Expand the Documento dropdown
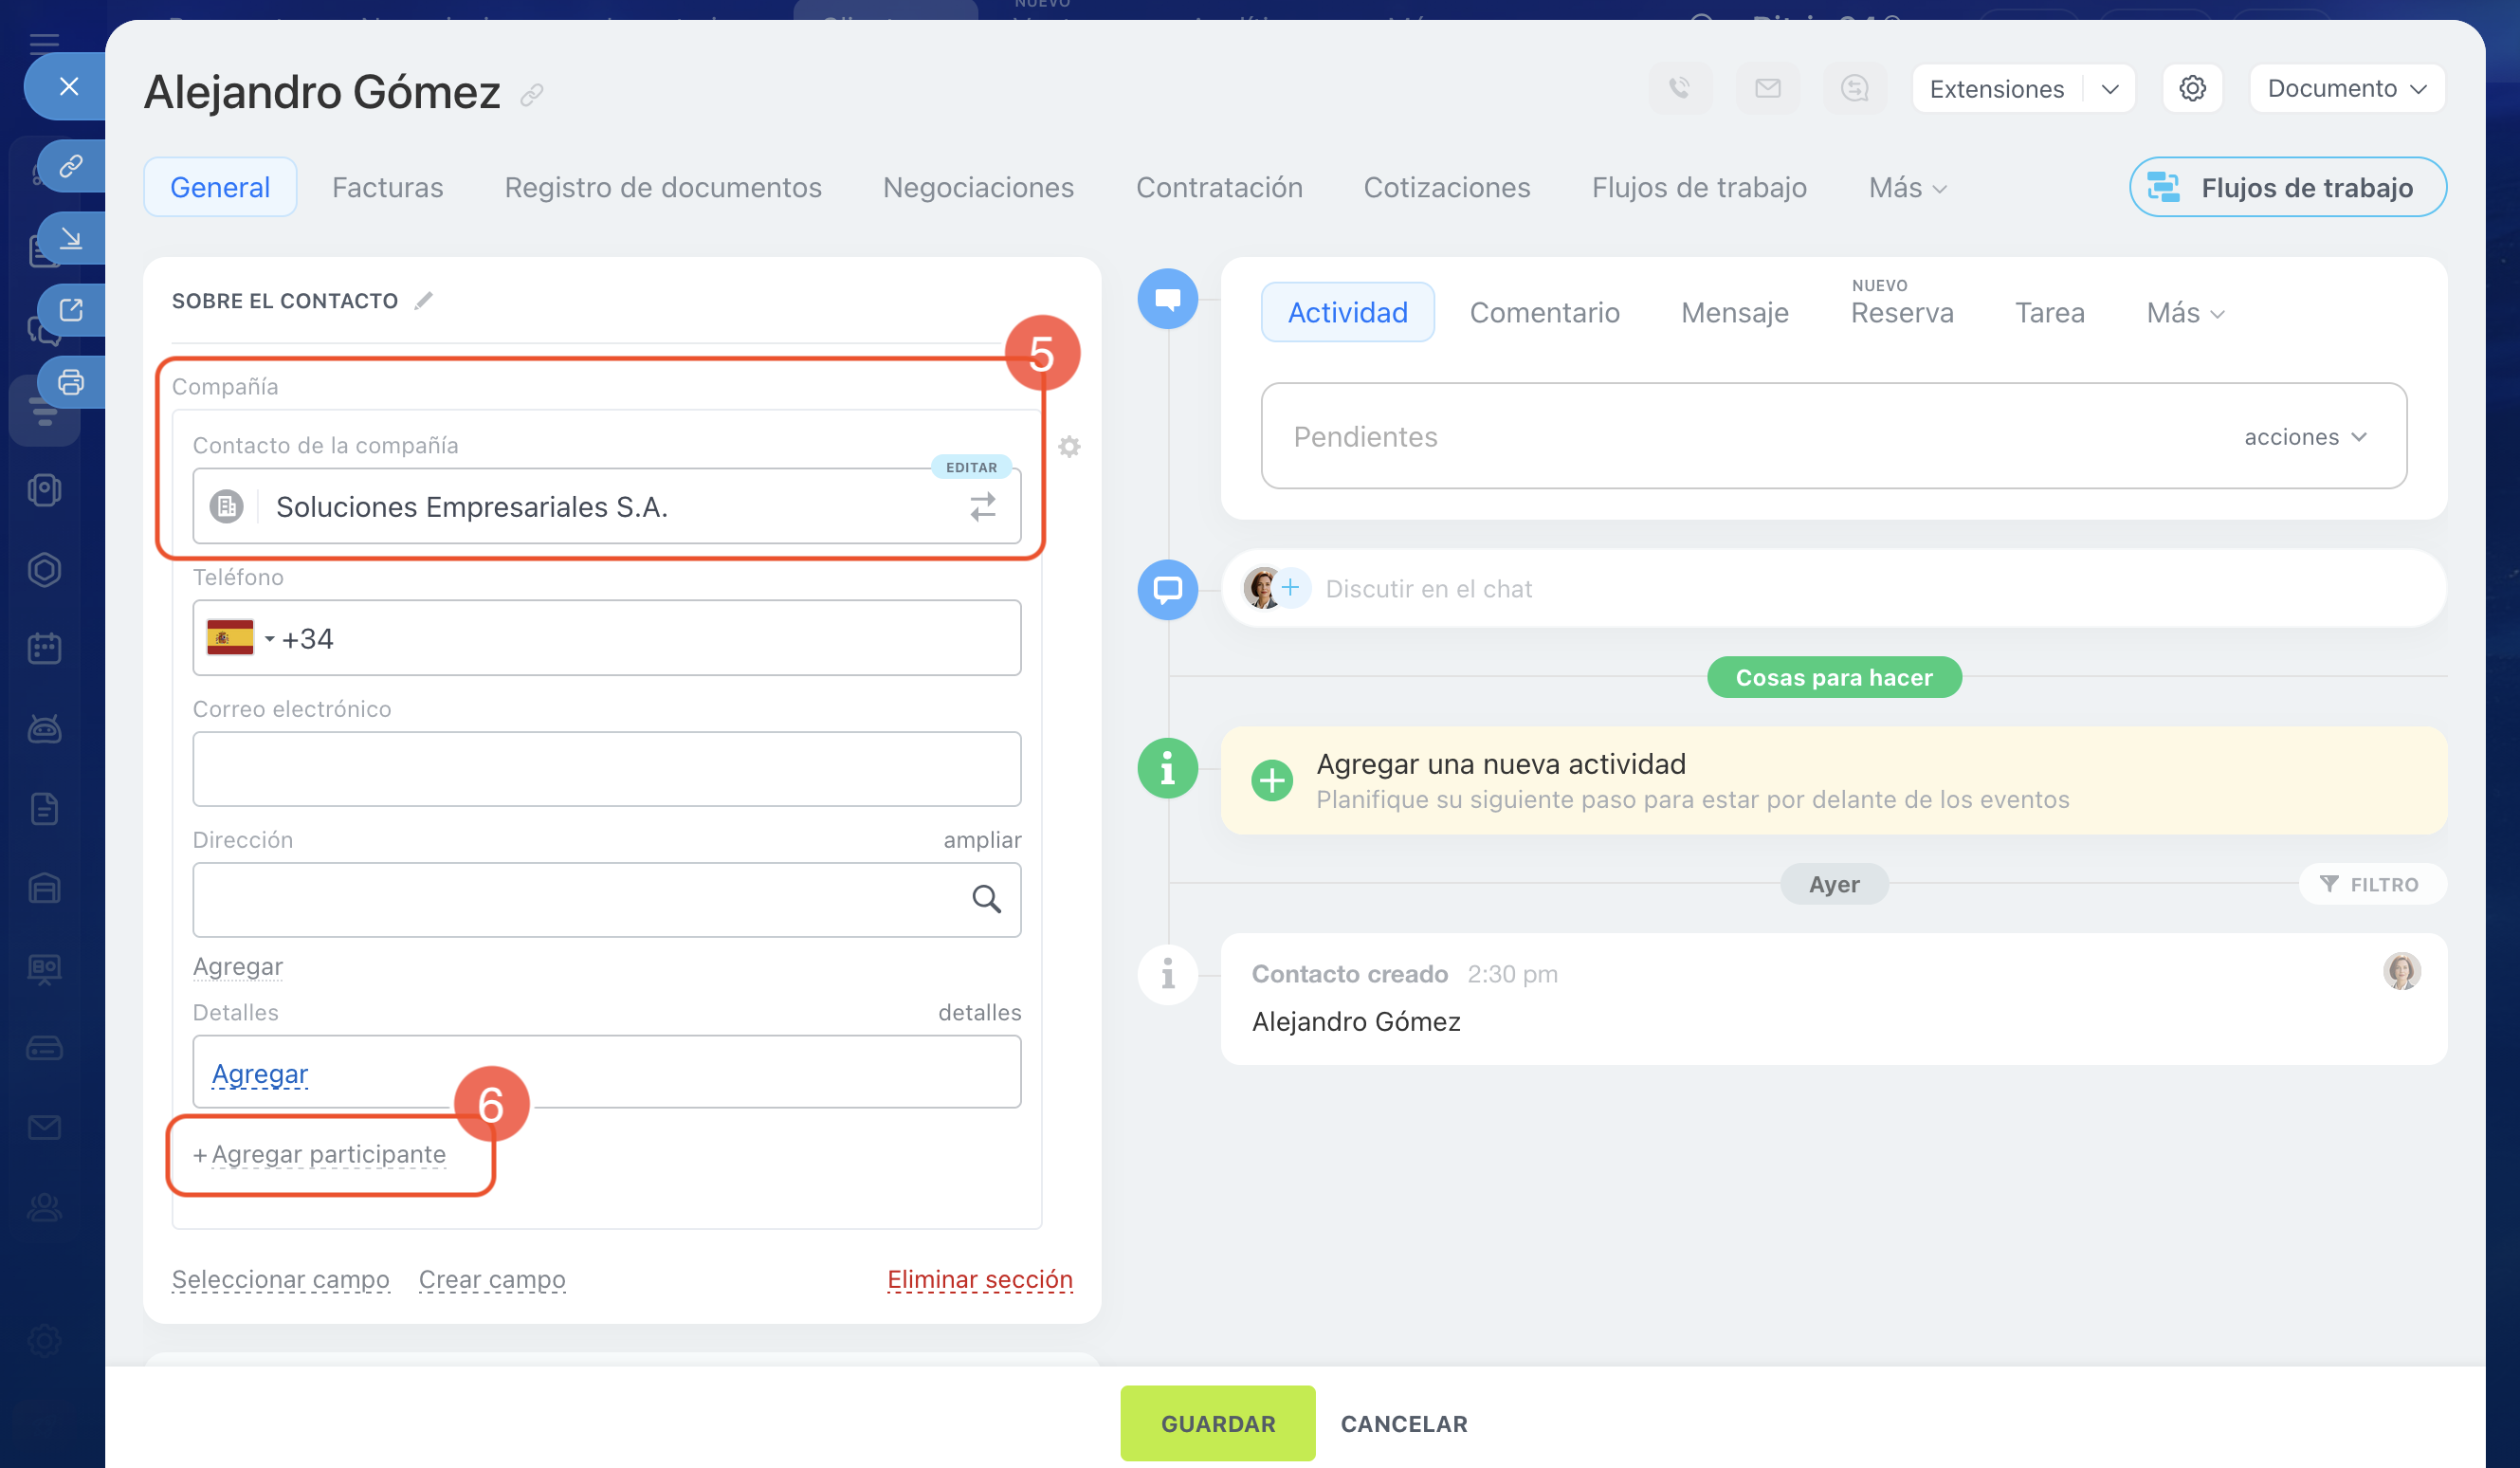Image resolution: width=2520 pixels, height=1468 pixels. pos(2346,88)
